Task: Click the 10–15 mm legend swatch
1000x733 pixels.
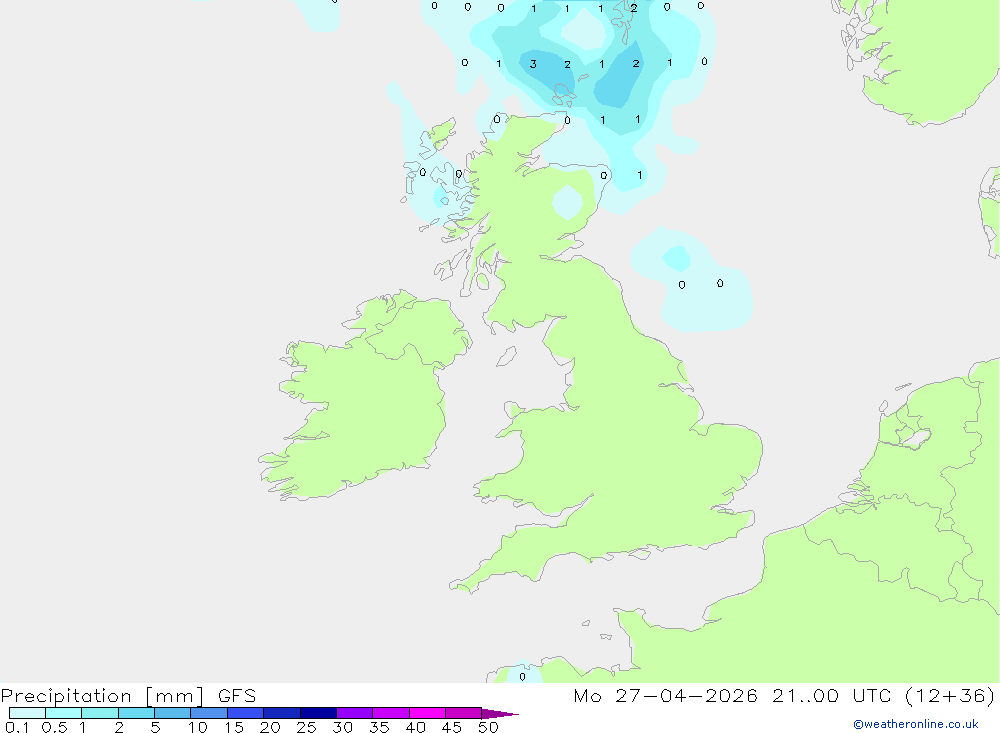Action: point(209,713)
